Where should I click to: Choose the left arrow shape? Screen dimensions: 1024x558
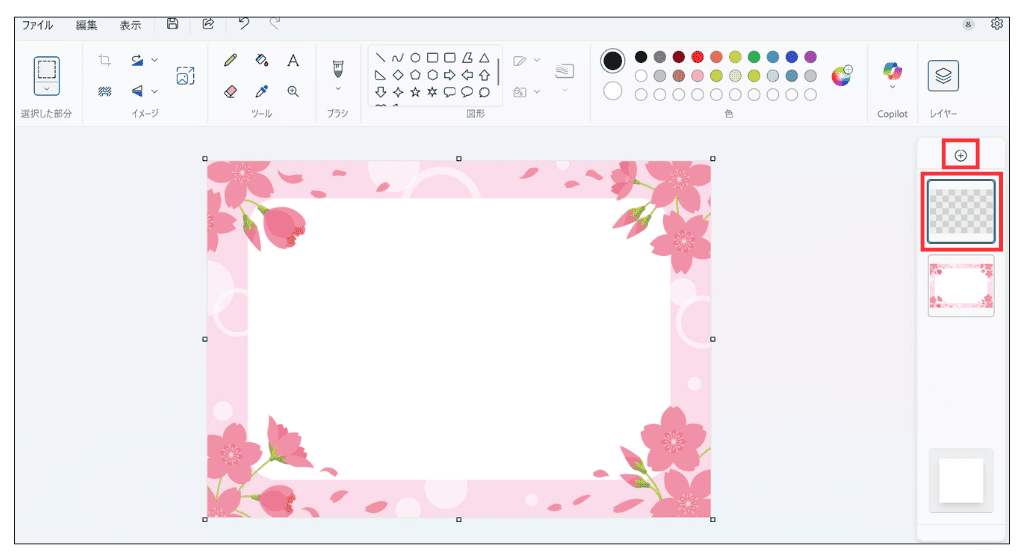pos(467,75)
